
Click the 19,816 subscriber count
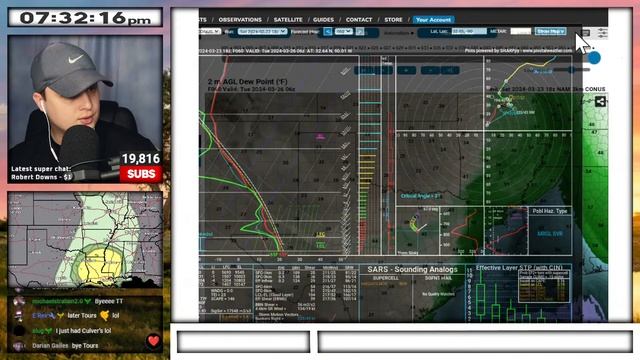coord(141,158)
